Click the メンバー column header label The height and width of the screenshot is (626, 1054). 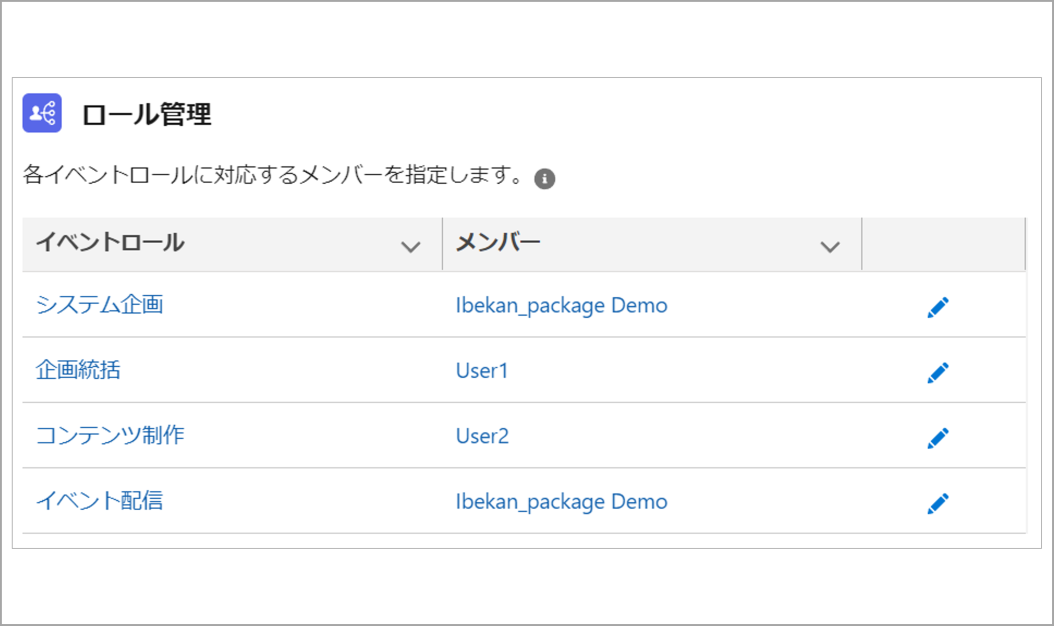pos(498,243)
